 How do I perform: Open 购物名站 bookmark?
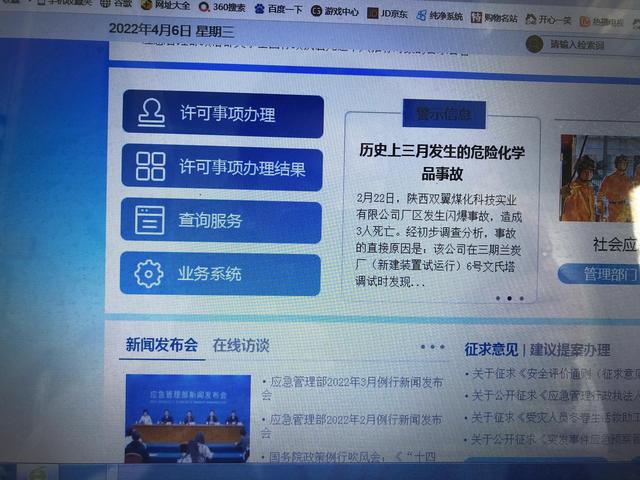[494, 18]
